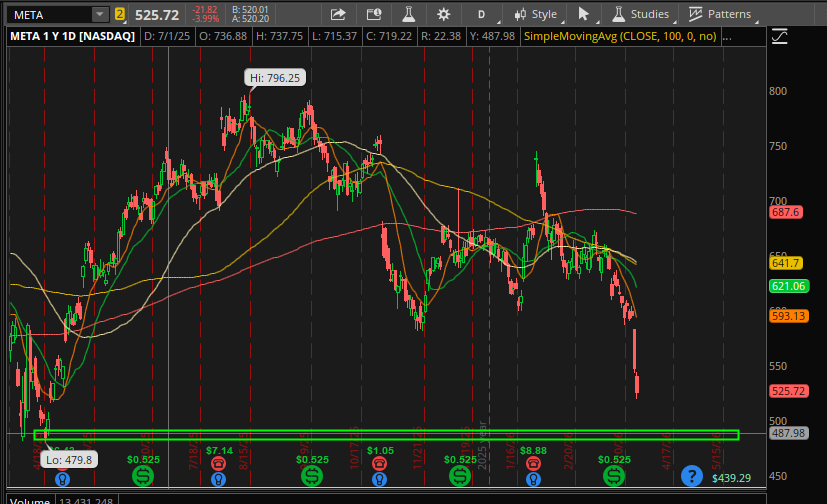Open the share chart icon
The width and height of the screenshot is (827, 504).
338,14
